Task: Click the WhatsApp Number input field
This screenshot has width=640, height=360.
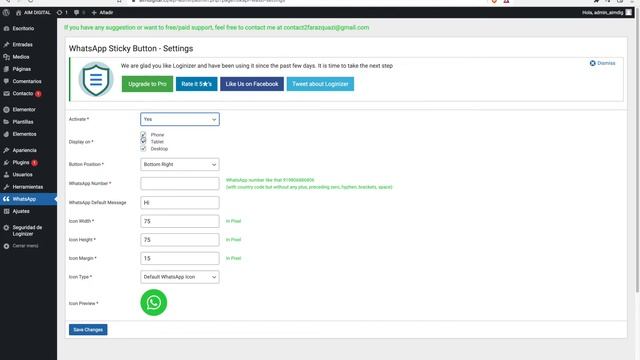Action: click(180, 183)
